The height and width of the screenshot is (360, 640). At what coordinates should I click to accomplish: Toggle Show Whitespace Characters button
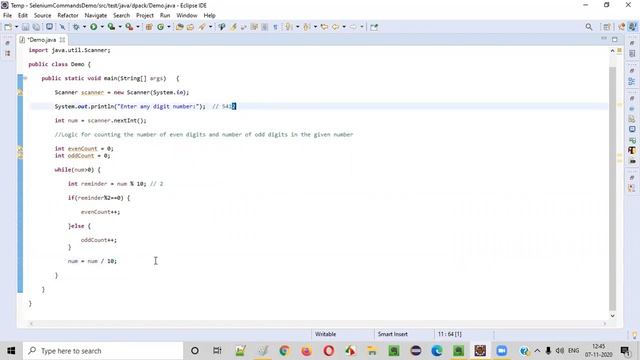click(275, 27)
